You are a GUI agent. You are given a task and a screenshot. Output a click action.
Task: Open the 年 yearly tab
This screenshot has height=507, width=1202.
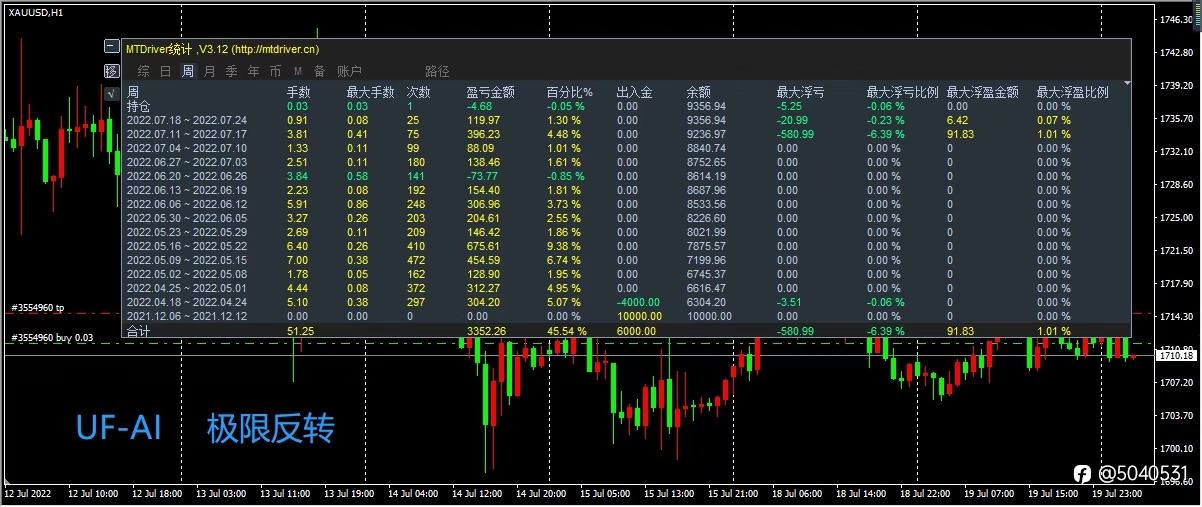pyautogui.click(x=253, y=71)
